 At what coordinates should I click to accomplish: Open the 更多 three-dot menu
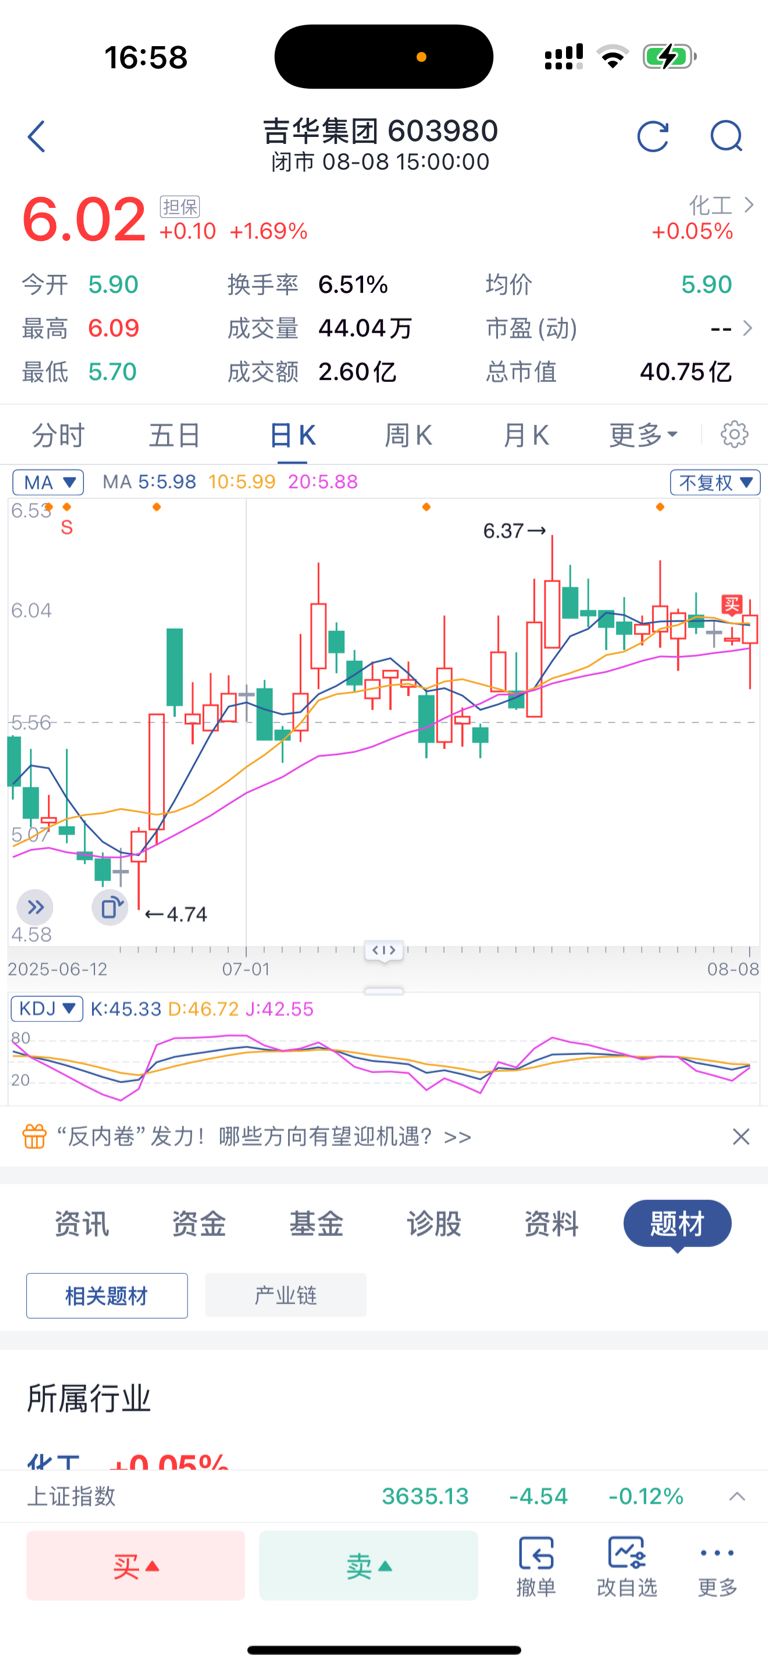pos(717,1566)
